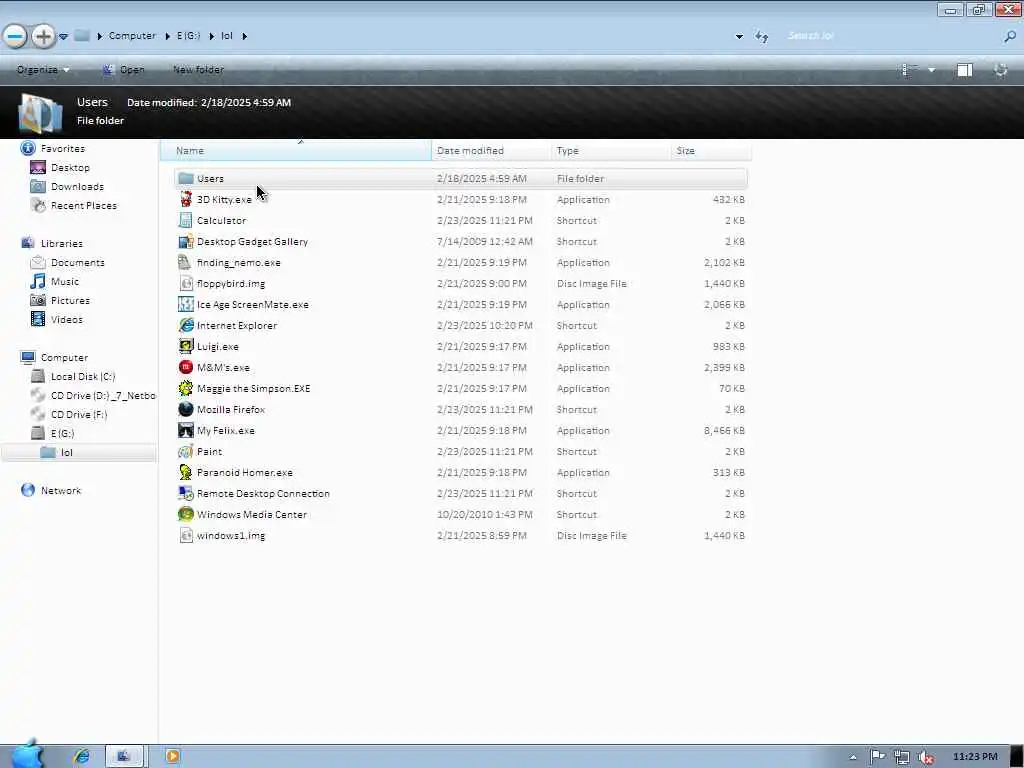Open the Apple-logo Start button
The image size is (1024, 768).
point(27,754)
